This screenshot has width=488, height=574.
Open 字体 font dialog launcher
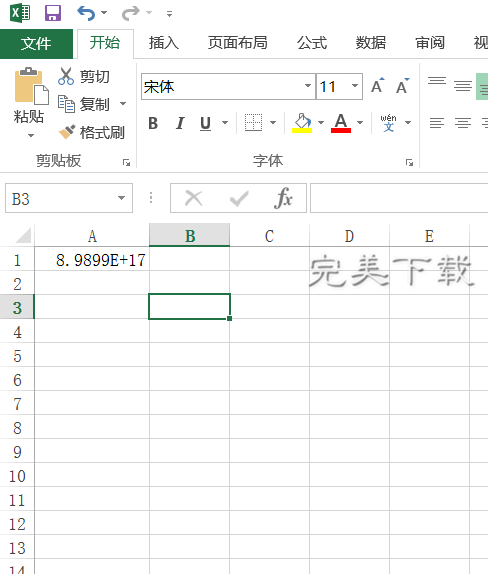(x=409, y=163)
